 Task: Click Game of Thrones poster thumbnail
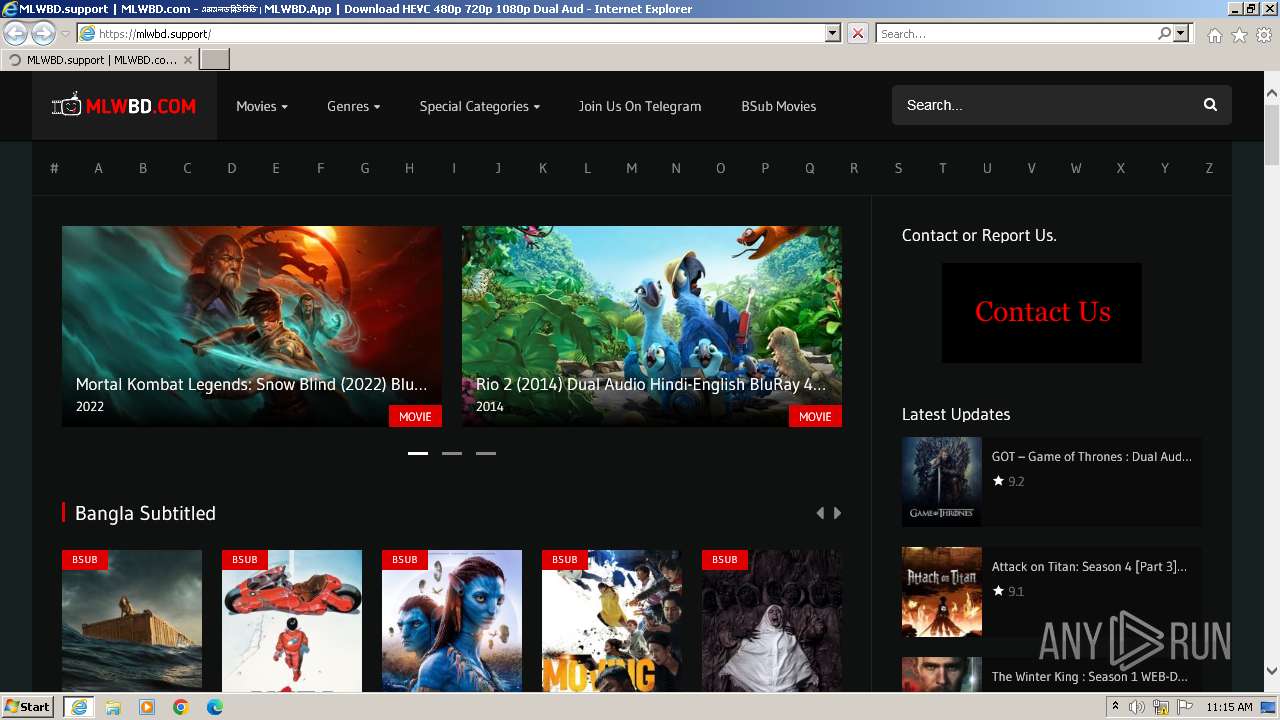[x=942, y=482]
